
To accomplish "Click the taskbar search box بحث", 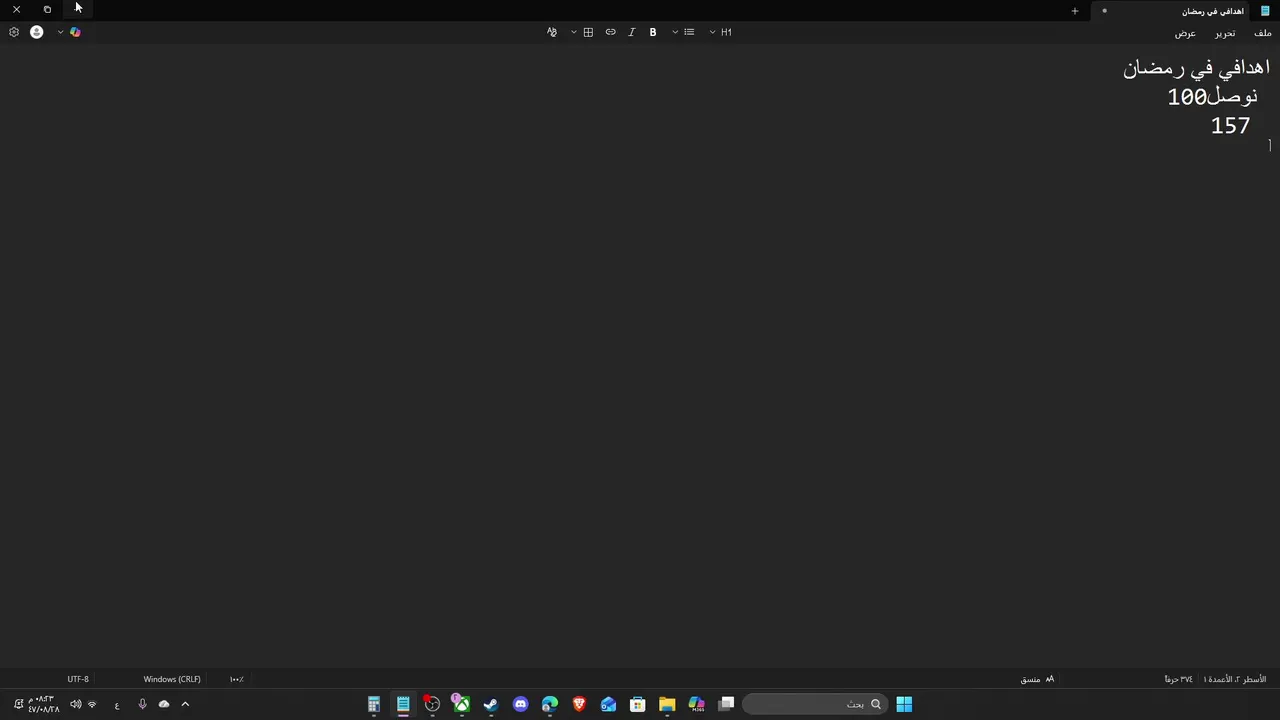I will pyautogui.click(x=814, y=704).
